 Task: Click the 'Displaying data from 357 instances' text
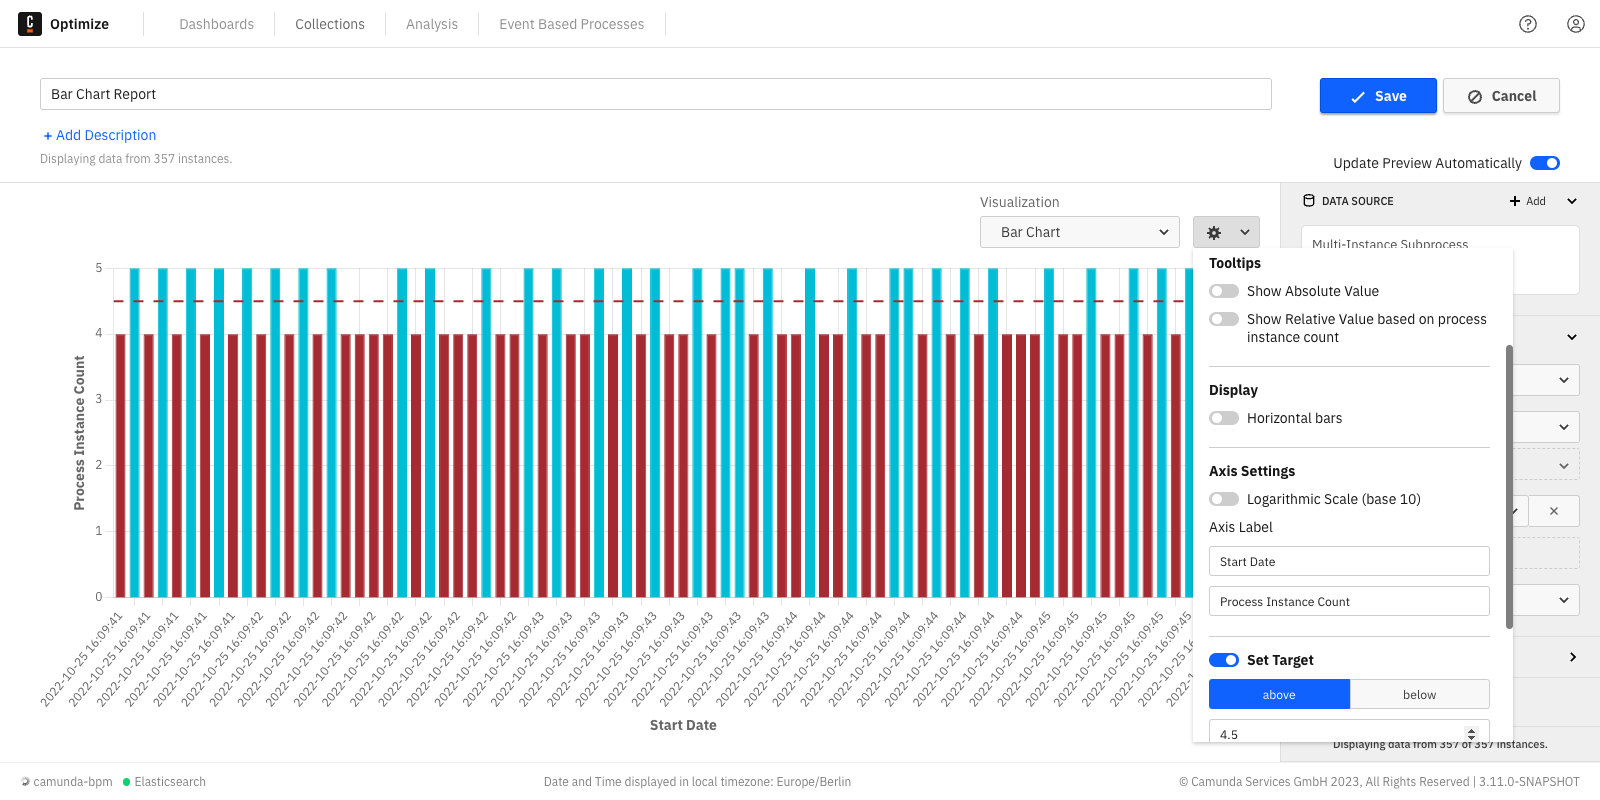tap(136, 159)
